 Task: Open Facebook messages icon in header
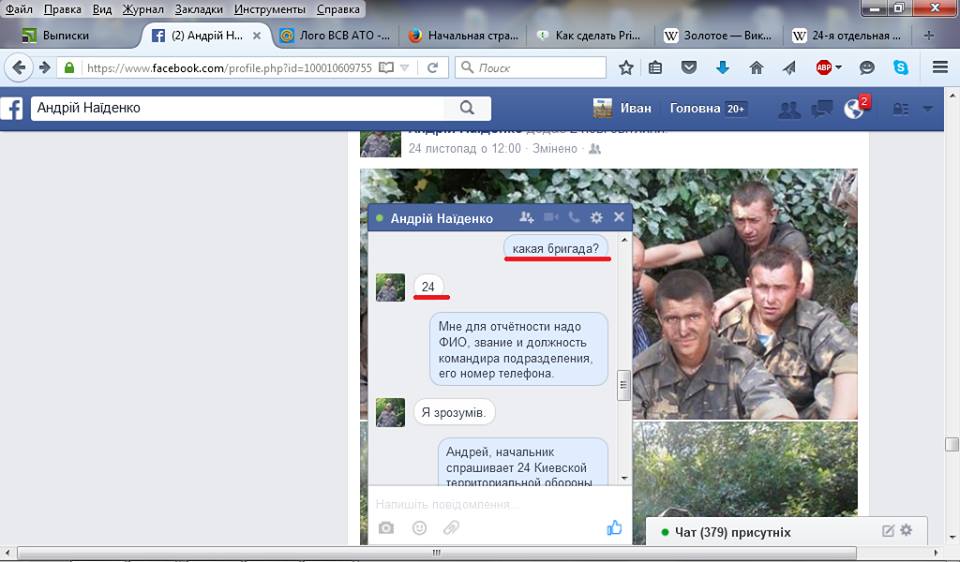[822, 109]
